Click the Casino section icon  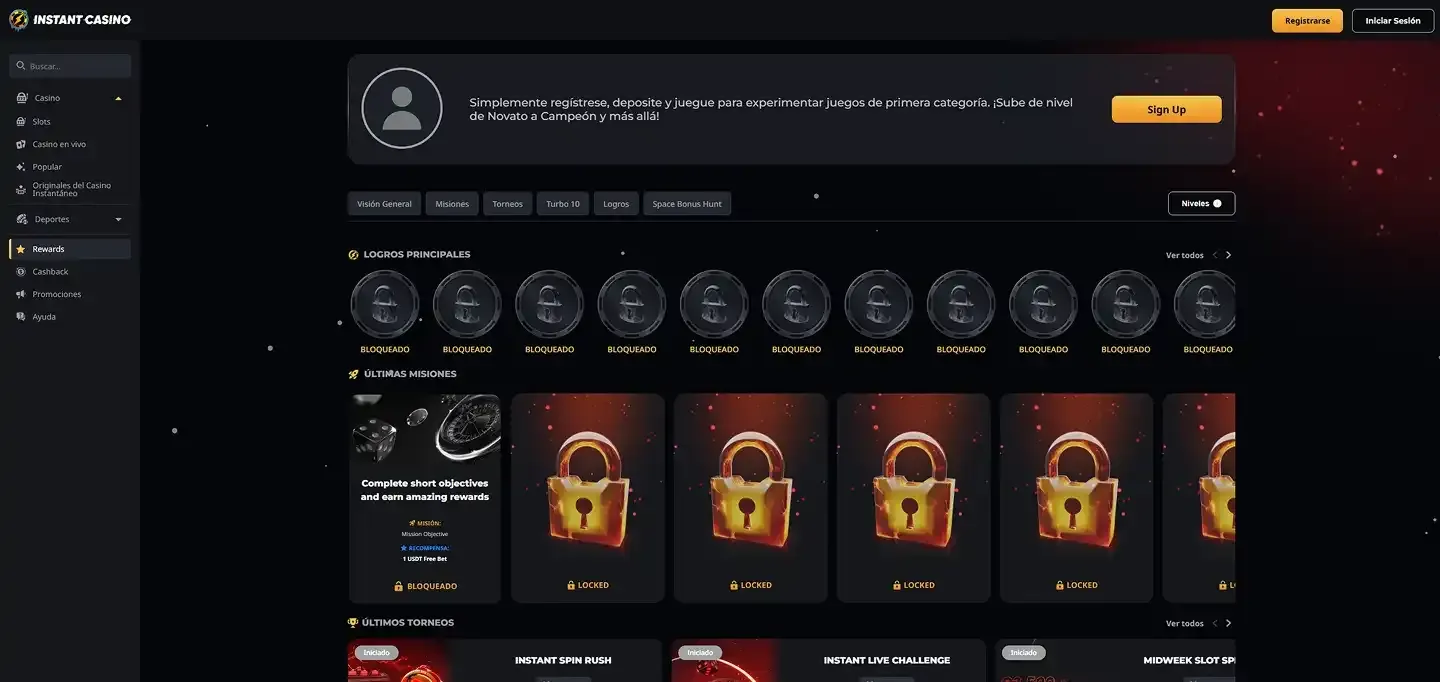pyautogui.click(x=22, y=98)
